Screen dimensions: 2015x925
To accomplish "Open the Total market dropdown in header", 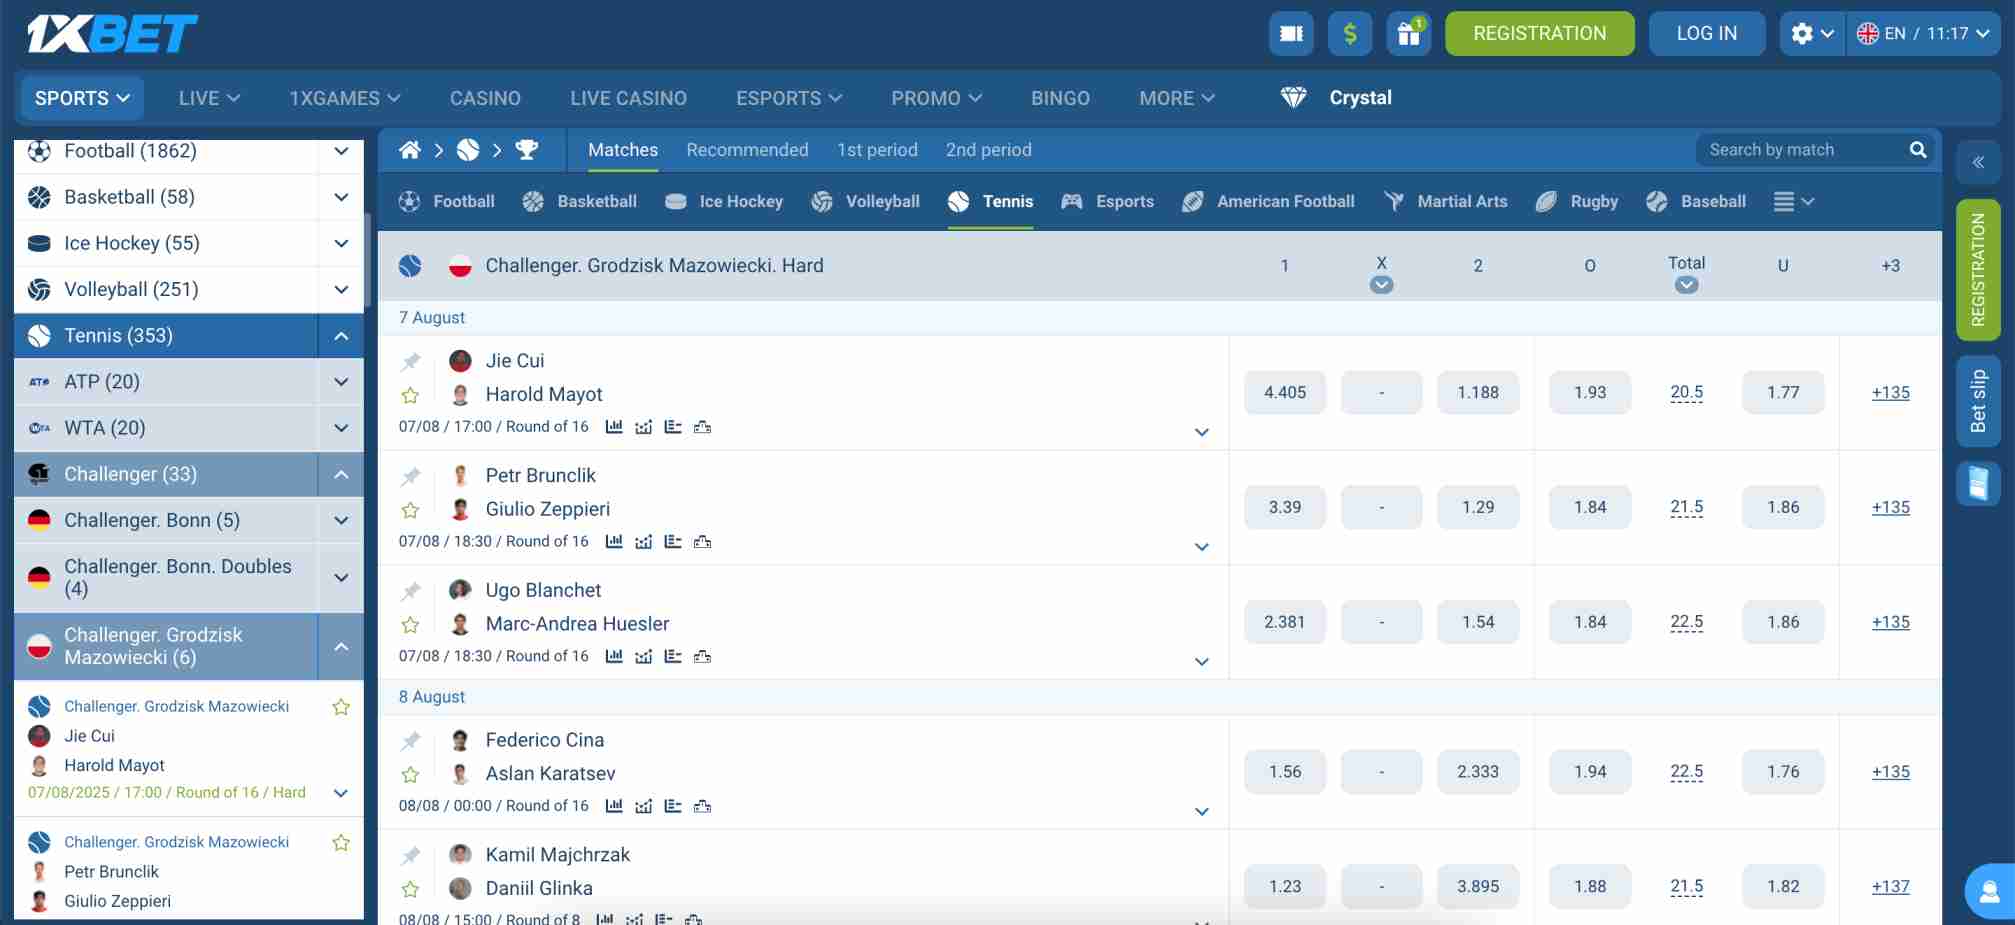I will point(1686,285).
